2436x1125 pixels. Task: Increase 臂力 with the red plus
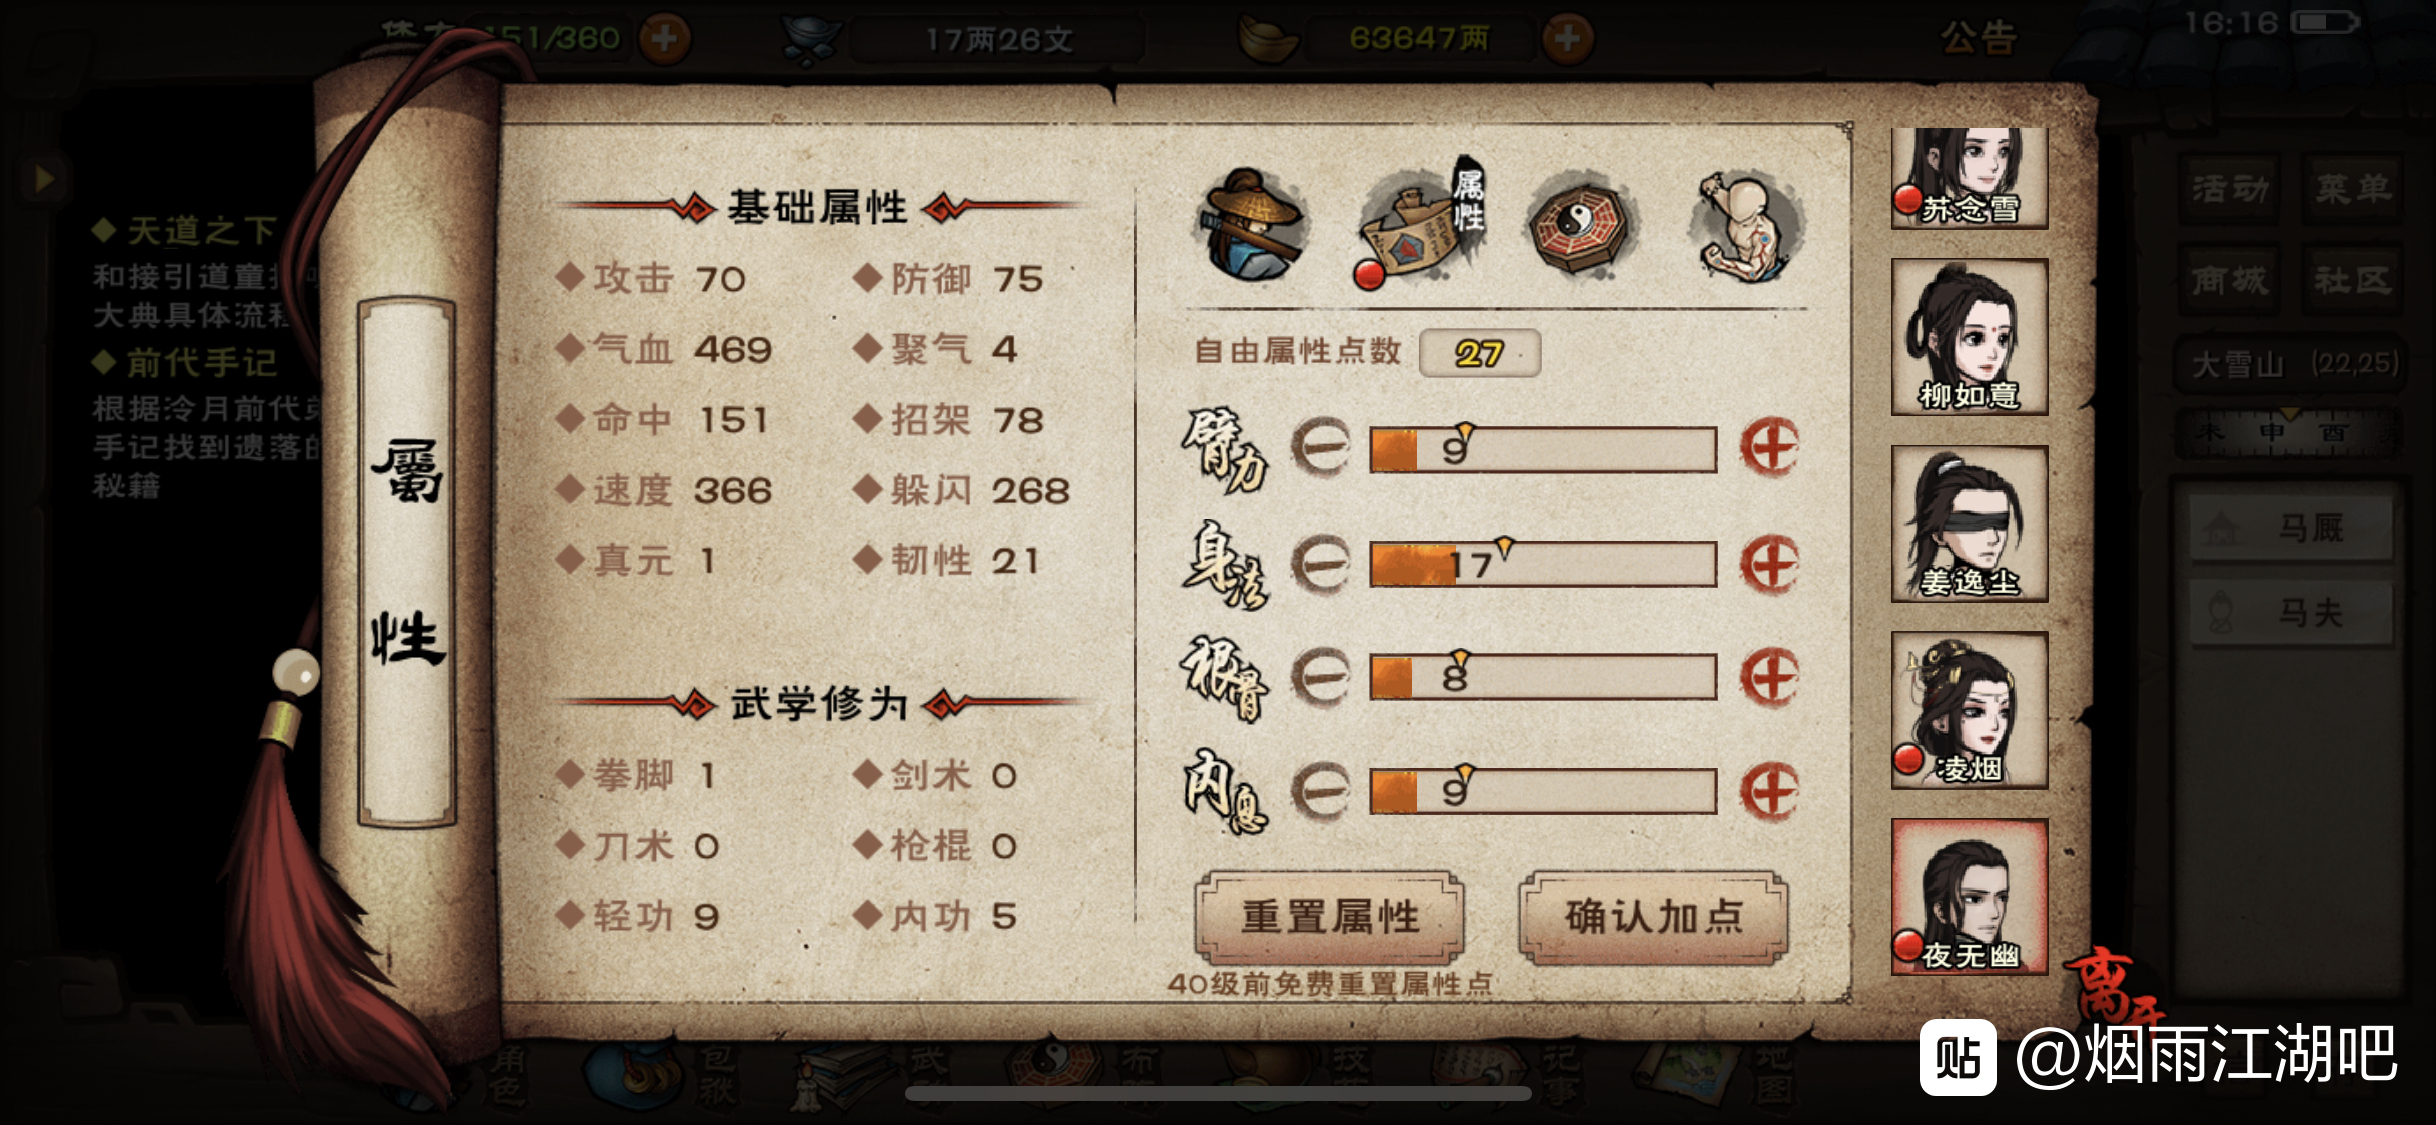click(1769, 447)
